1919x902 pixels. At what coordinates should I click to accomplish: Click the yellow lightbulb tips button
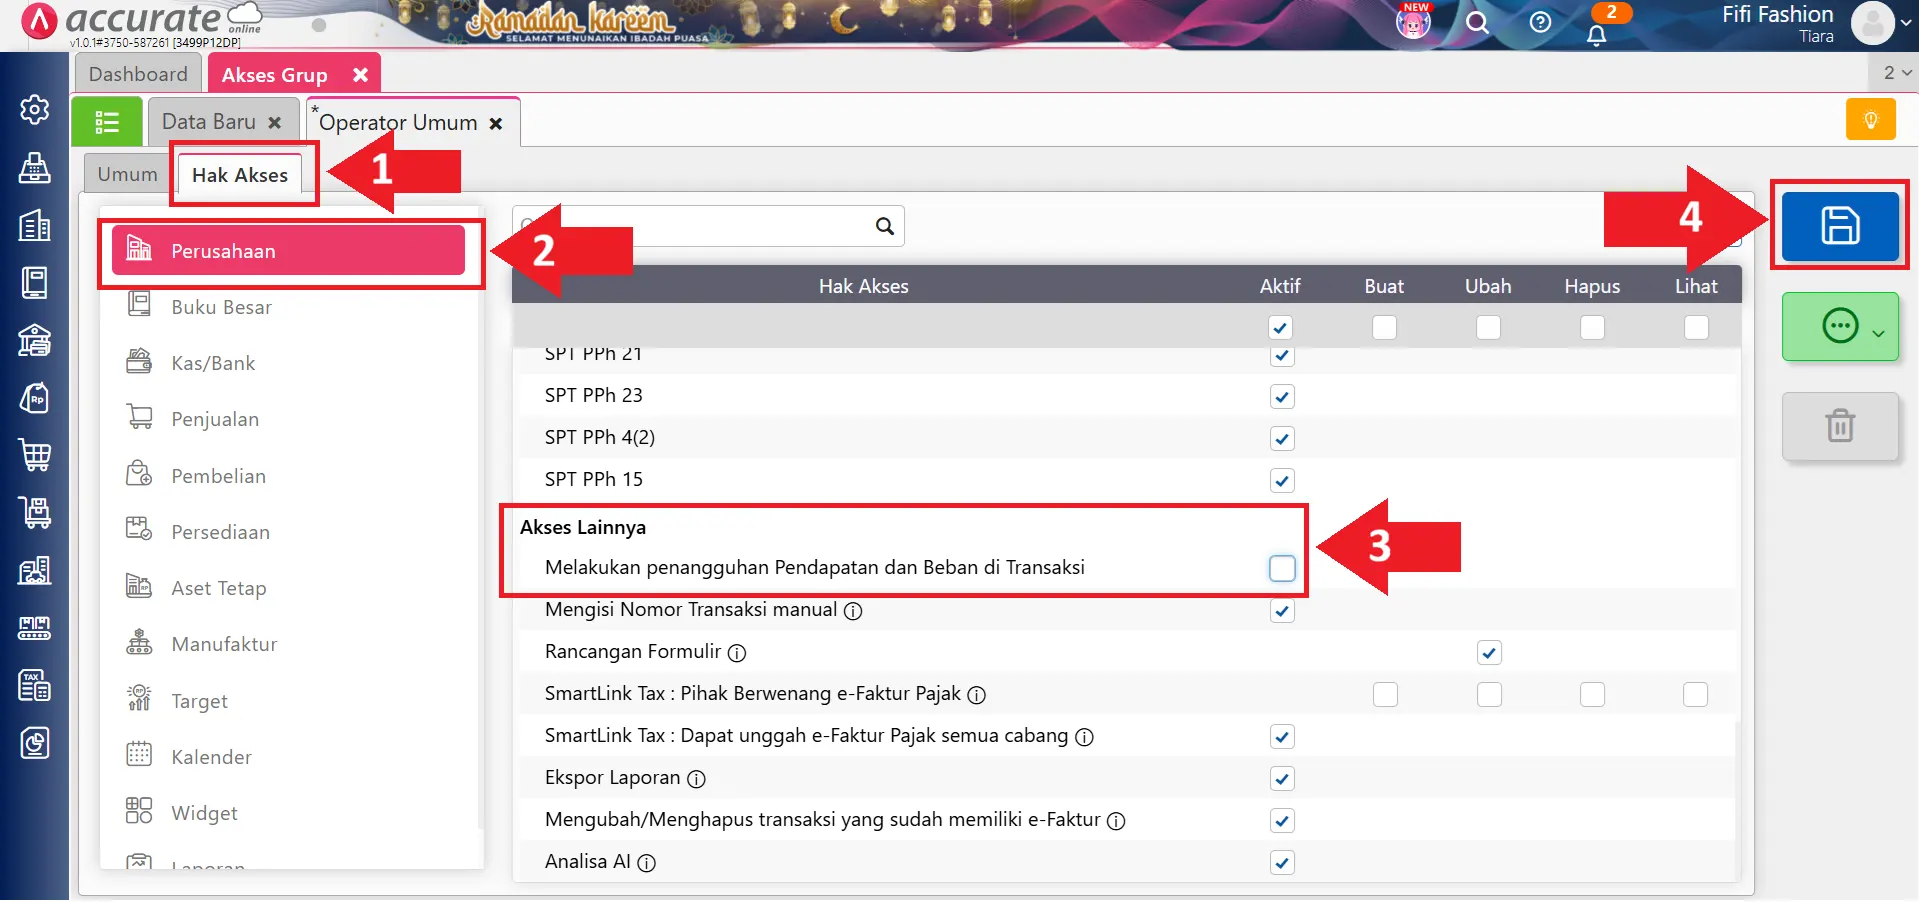click(x=1870, y=120)
